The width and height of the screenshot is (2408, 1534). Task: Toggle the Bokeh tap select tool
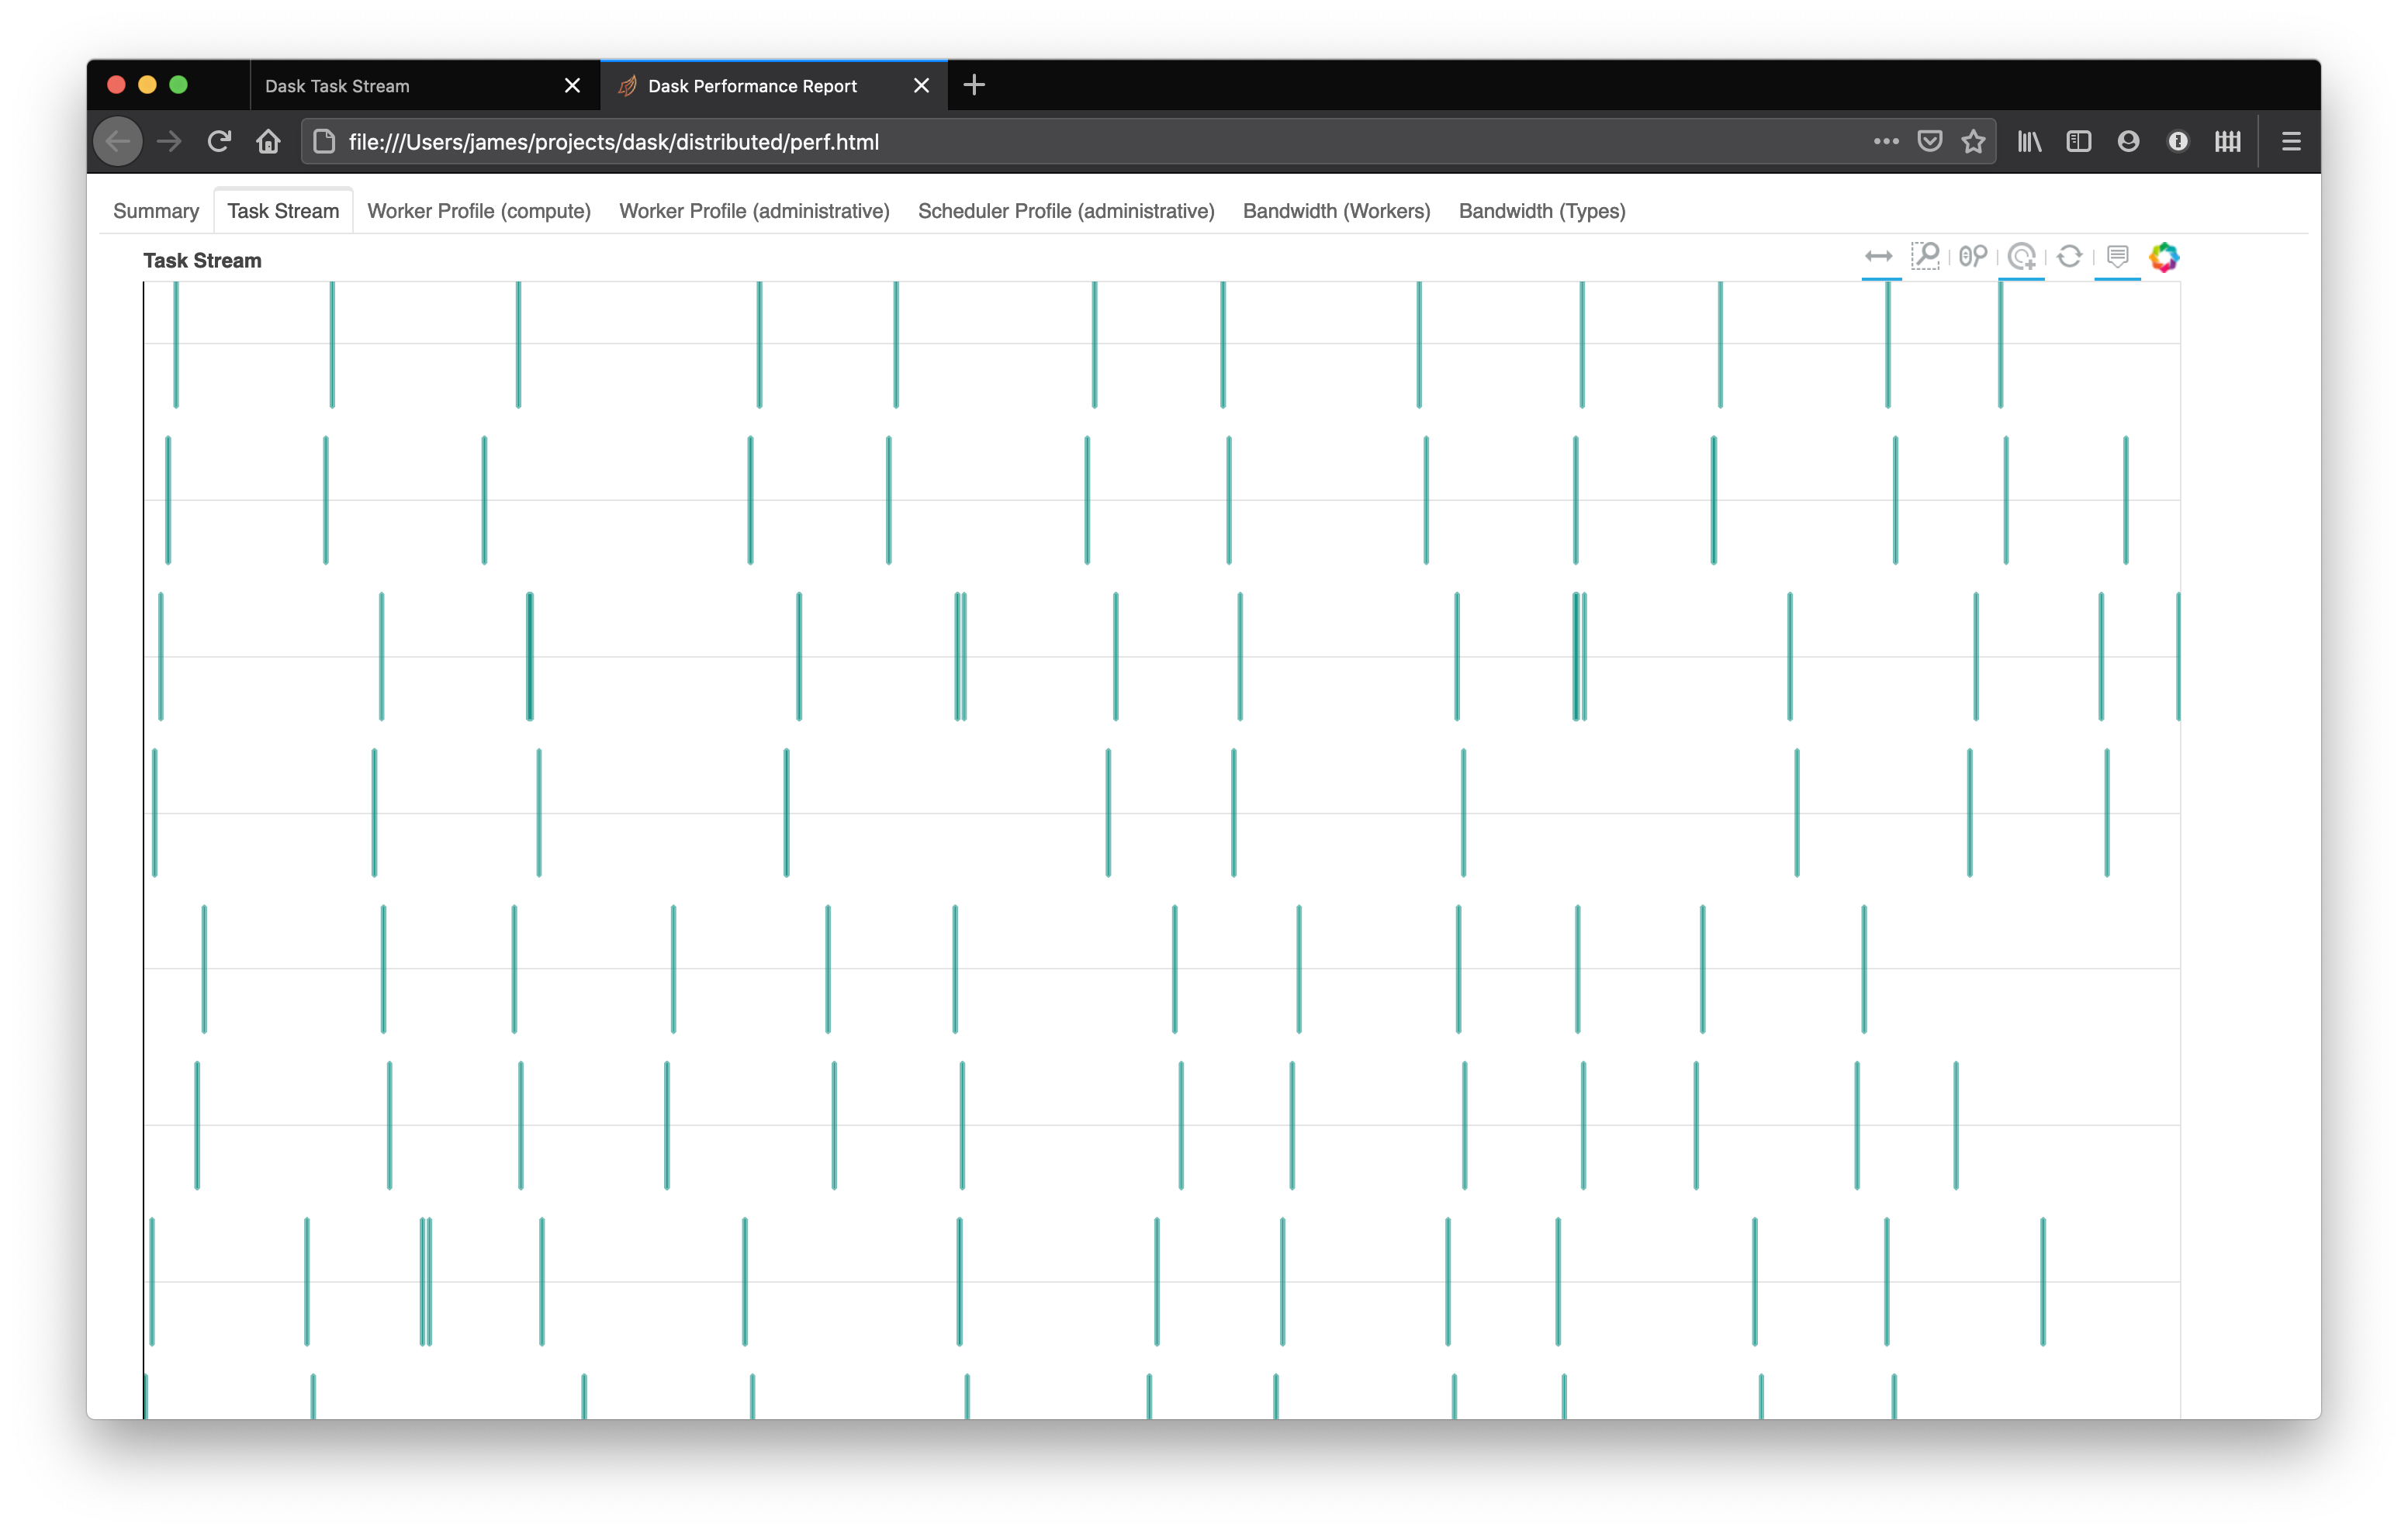(2021, 257)
